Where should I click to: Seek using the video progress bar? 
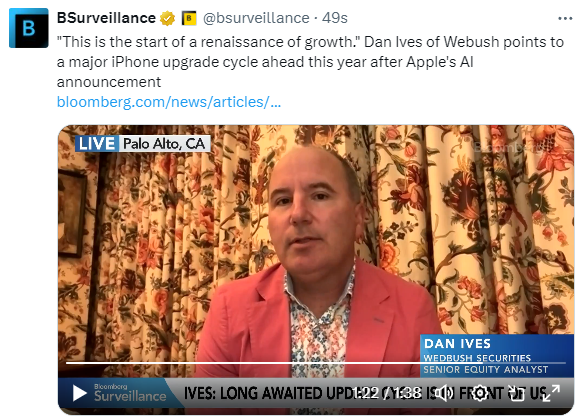[x=316, y=362]
